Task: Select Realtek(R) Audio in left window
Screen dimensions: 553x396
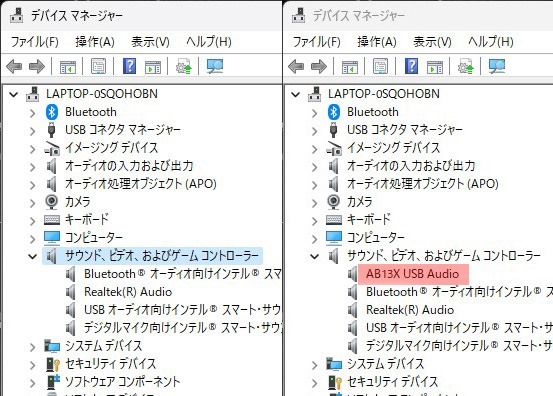Action: tap(128, 292)
